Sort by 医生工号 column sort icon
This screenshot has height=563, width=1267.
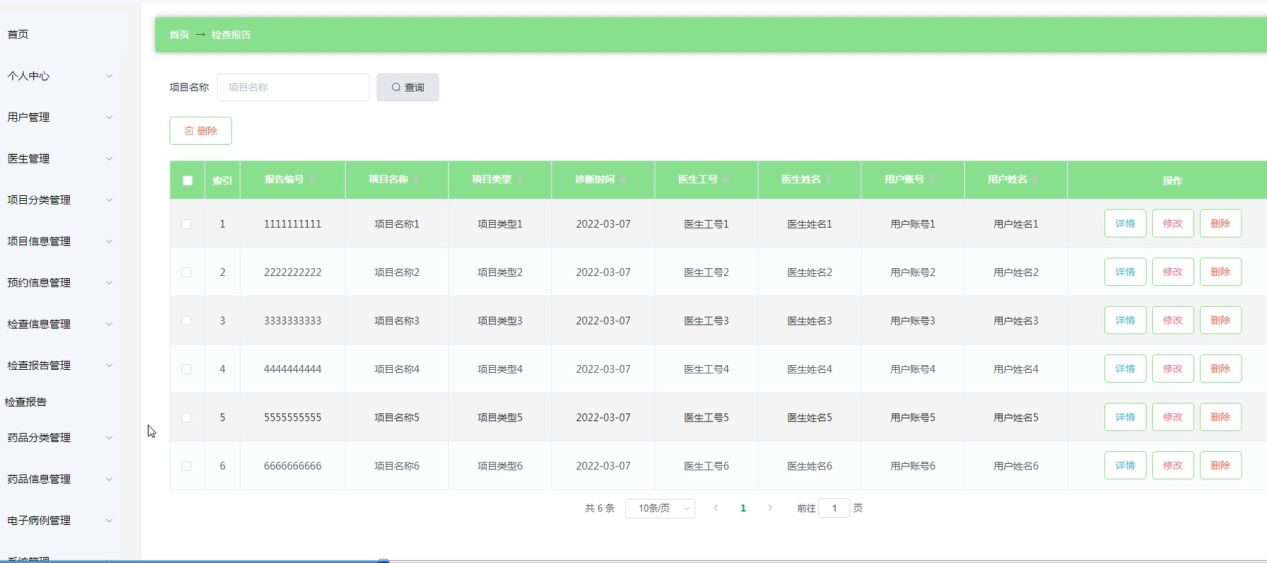click(726, 180)
